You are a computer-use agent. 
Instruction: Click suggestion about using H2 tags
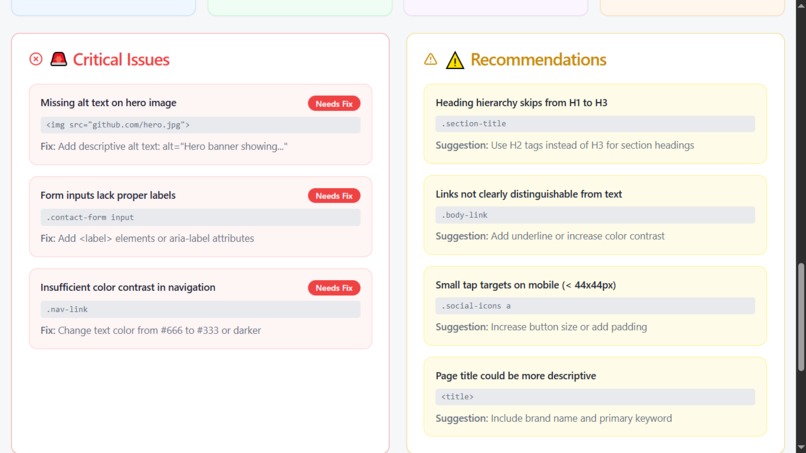[x=565, y=146]
